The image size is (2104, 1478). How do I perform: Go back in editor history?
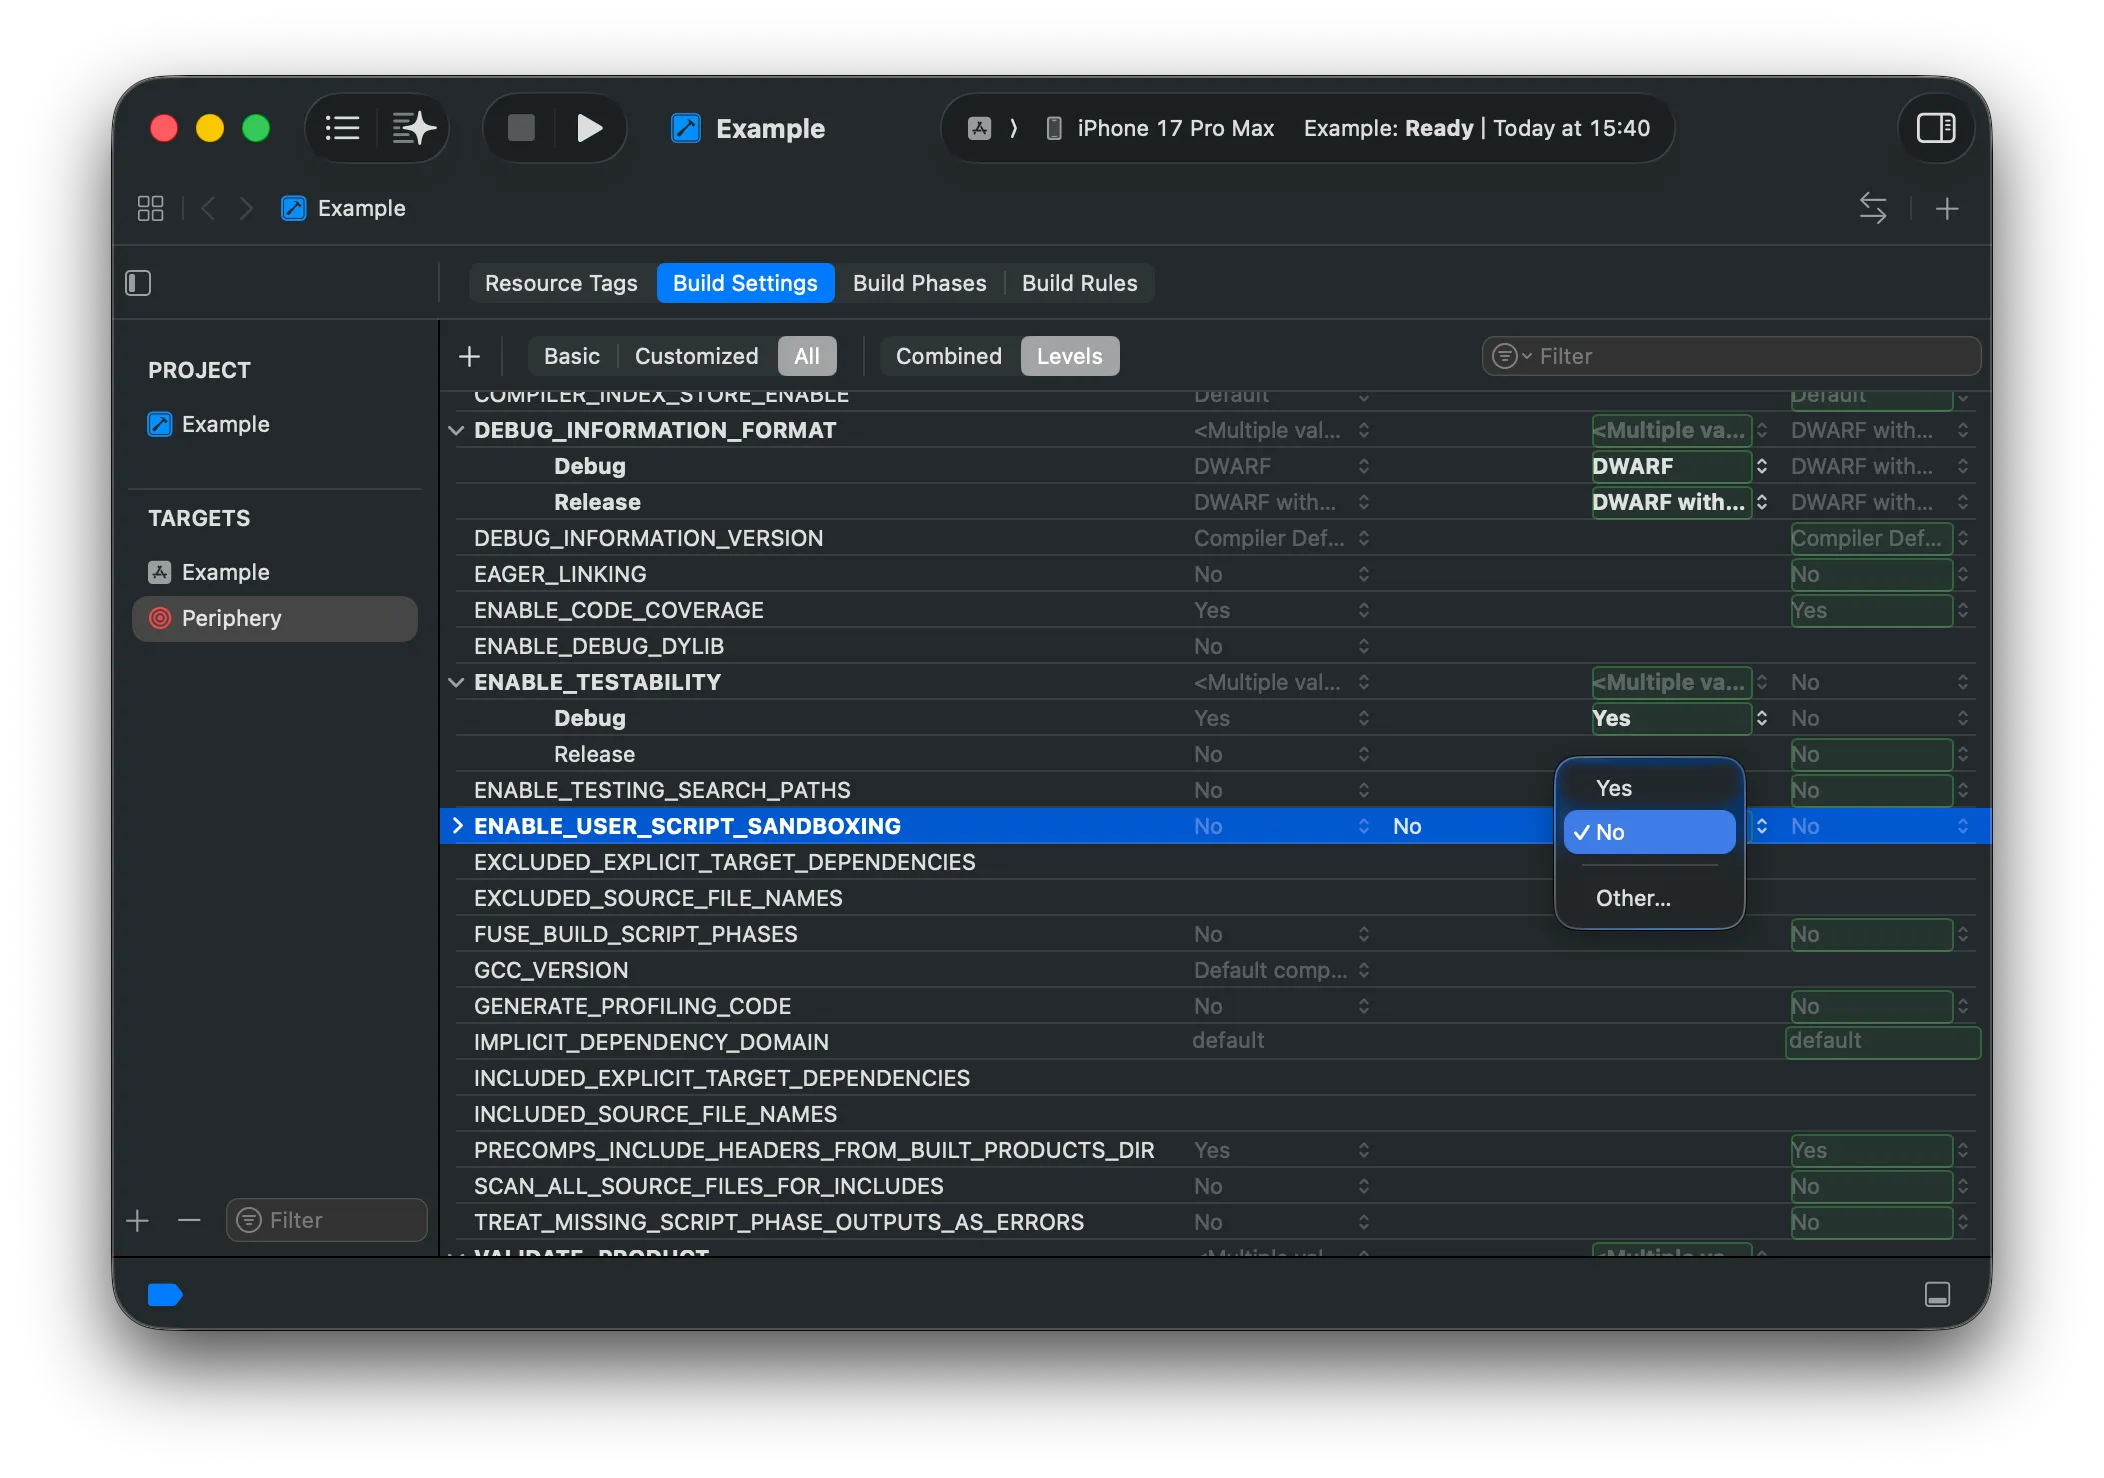(x=208, y=208)
